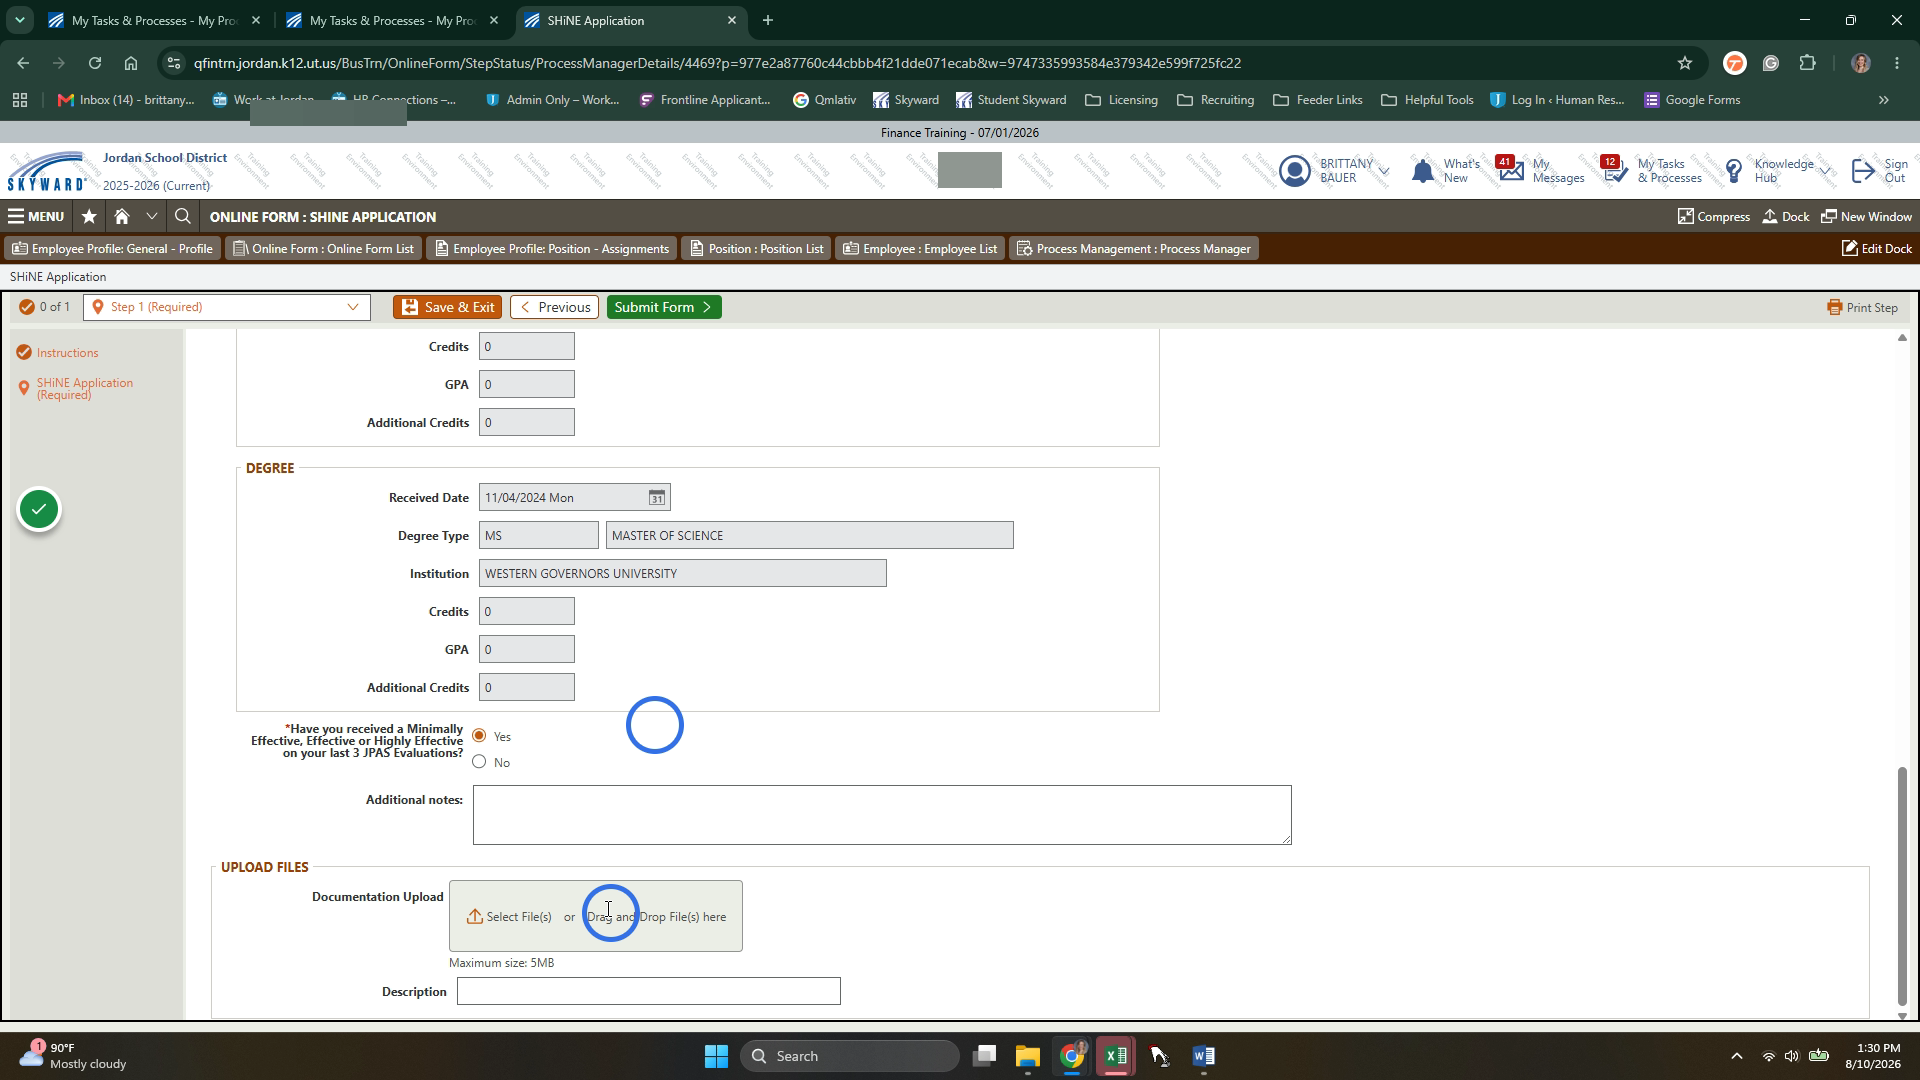Viewport: 1920px width, 1080px height.
Task: Click the Institution field
Action: click(683, 573)
